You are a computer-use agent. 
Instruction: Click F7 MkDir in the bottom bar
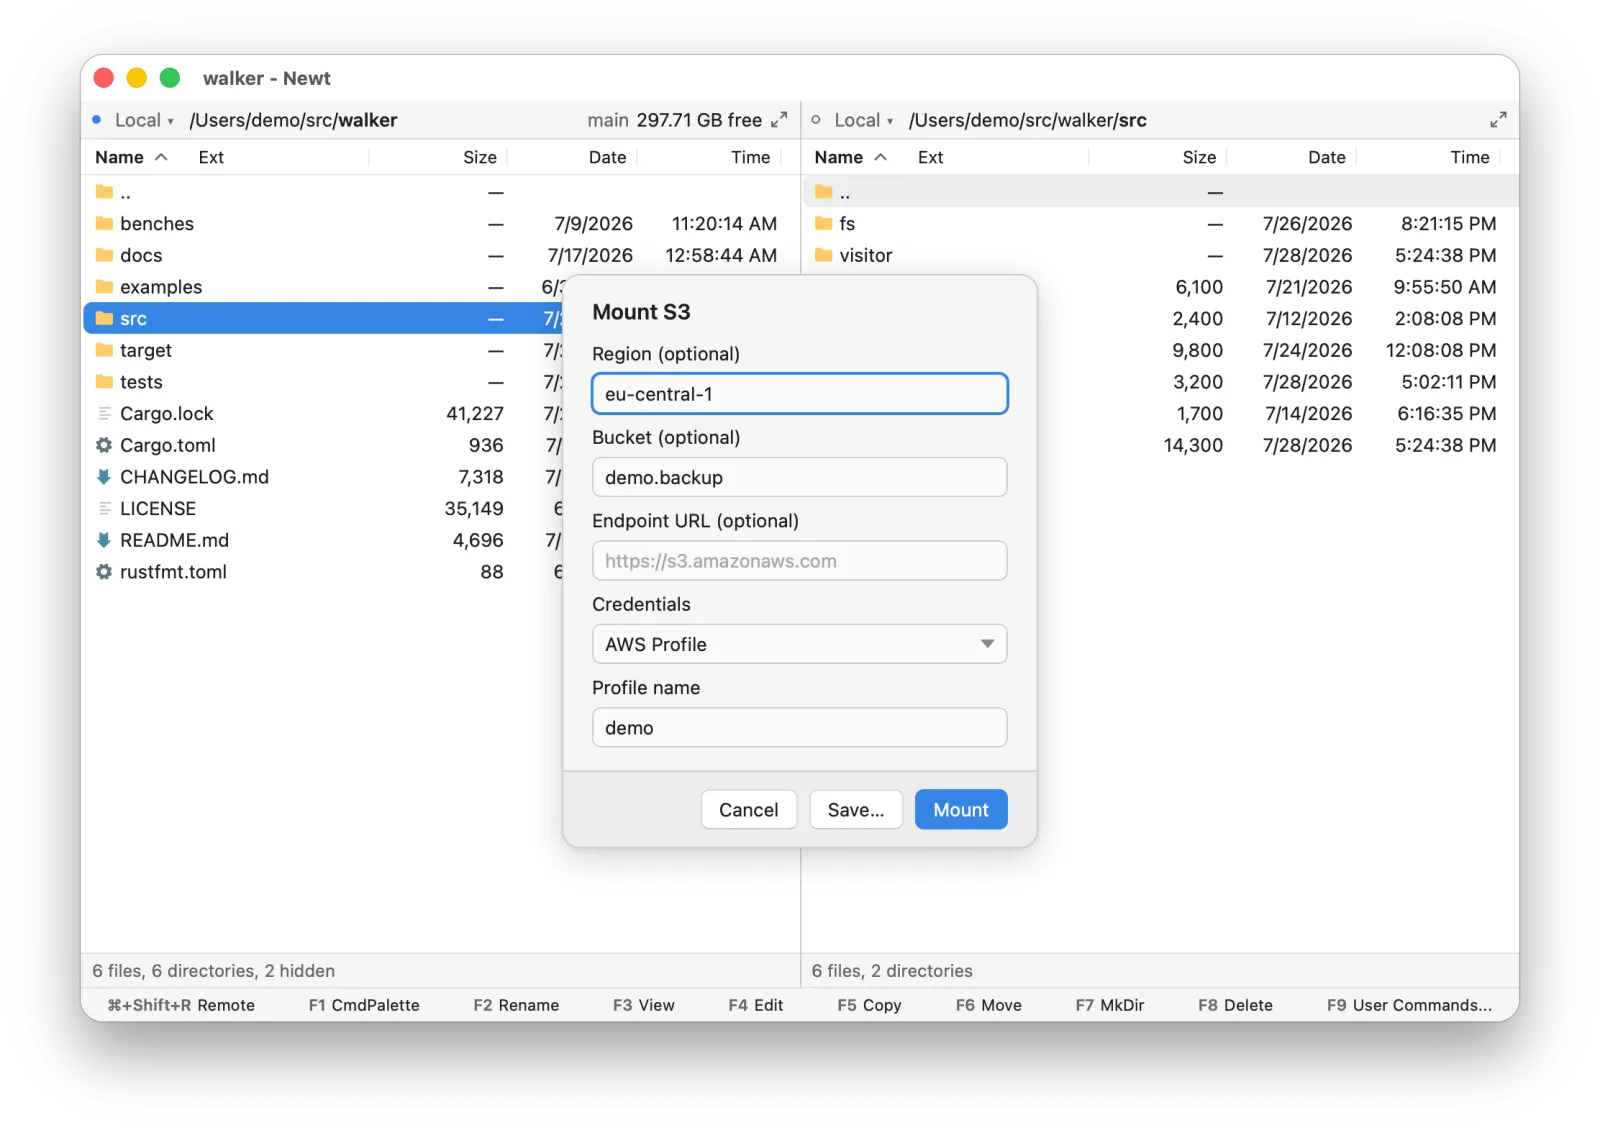(1110, 1005)
